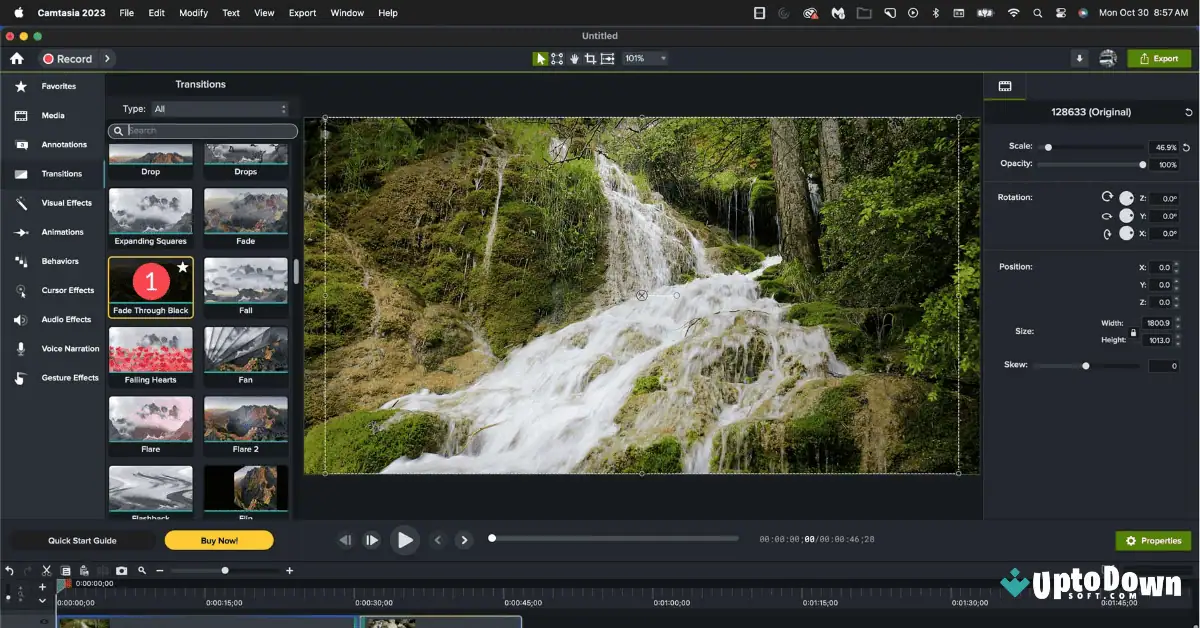Toggle the Width and Height lock
The width and height of the screenshot is (1200, 628).
[1133, 330]
